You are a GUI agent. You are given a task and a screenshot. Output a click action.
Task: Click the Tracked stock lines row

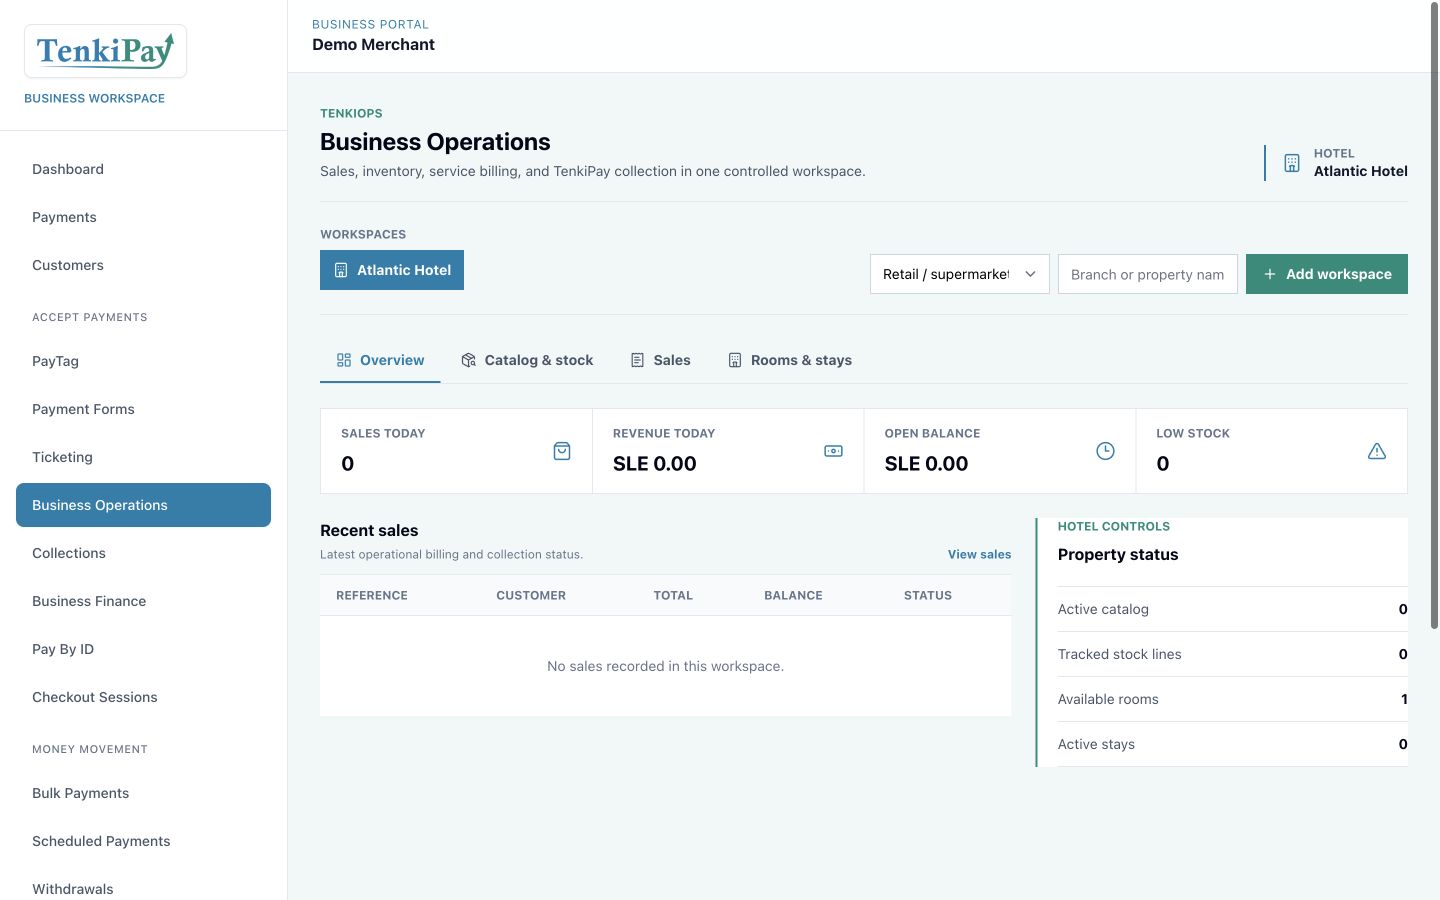point(1233,654)
